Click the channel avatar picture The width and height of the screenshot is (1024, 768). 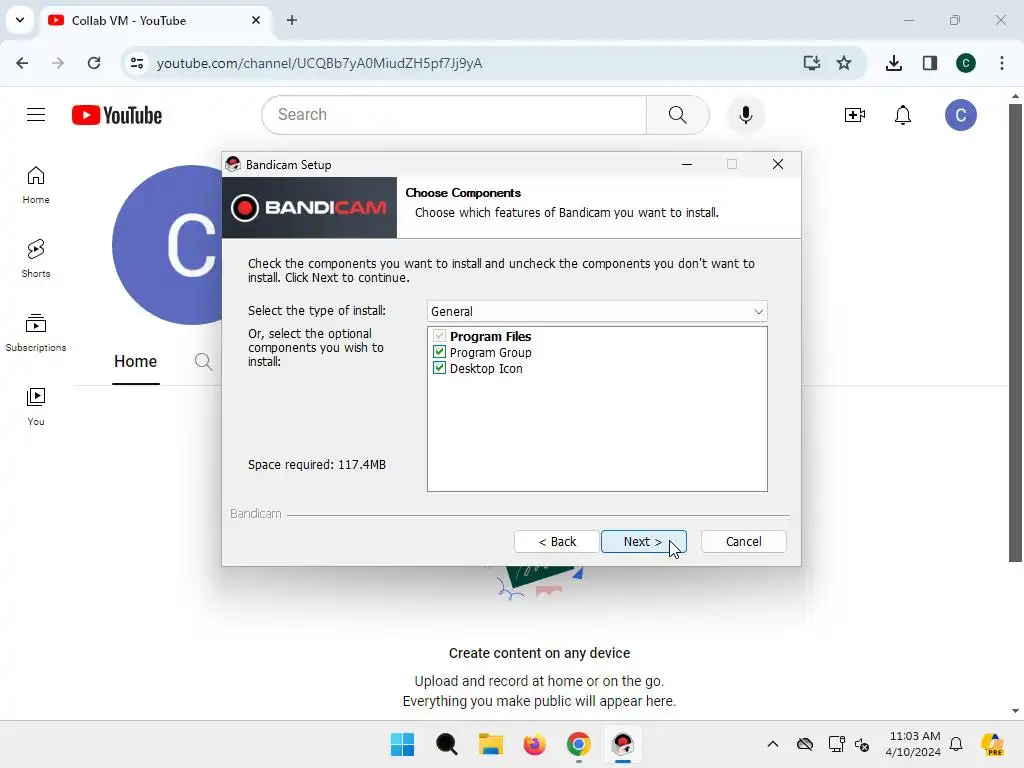[168, 245]
